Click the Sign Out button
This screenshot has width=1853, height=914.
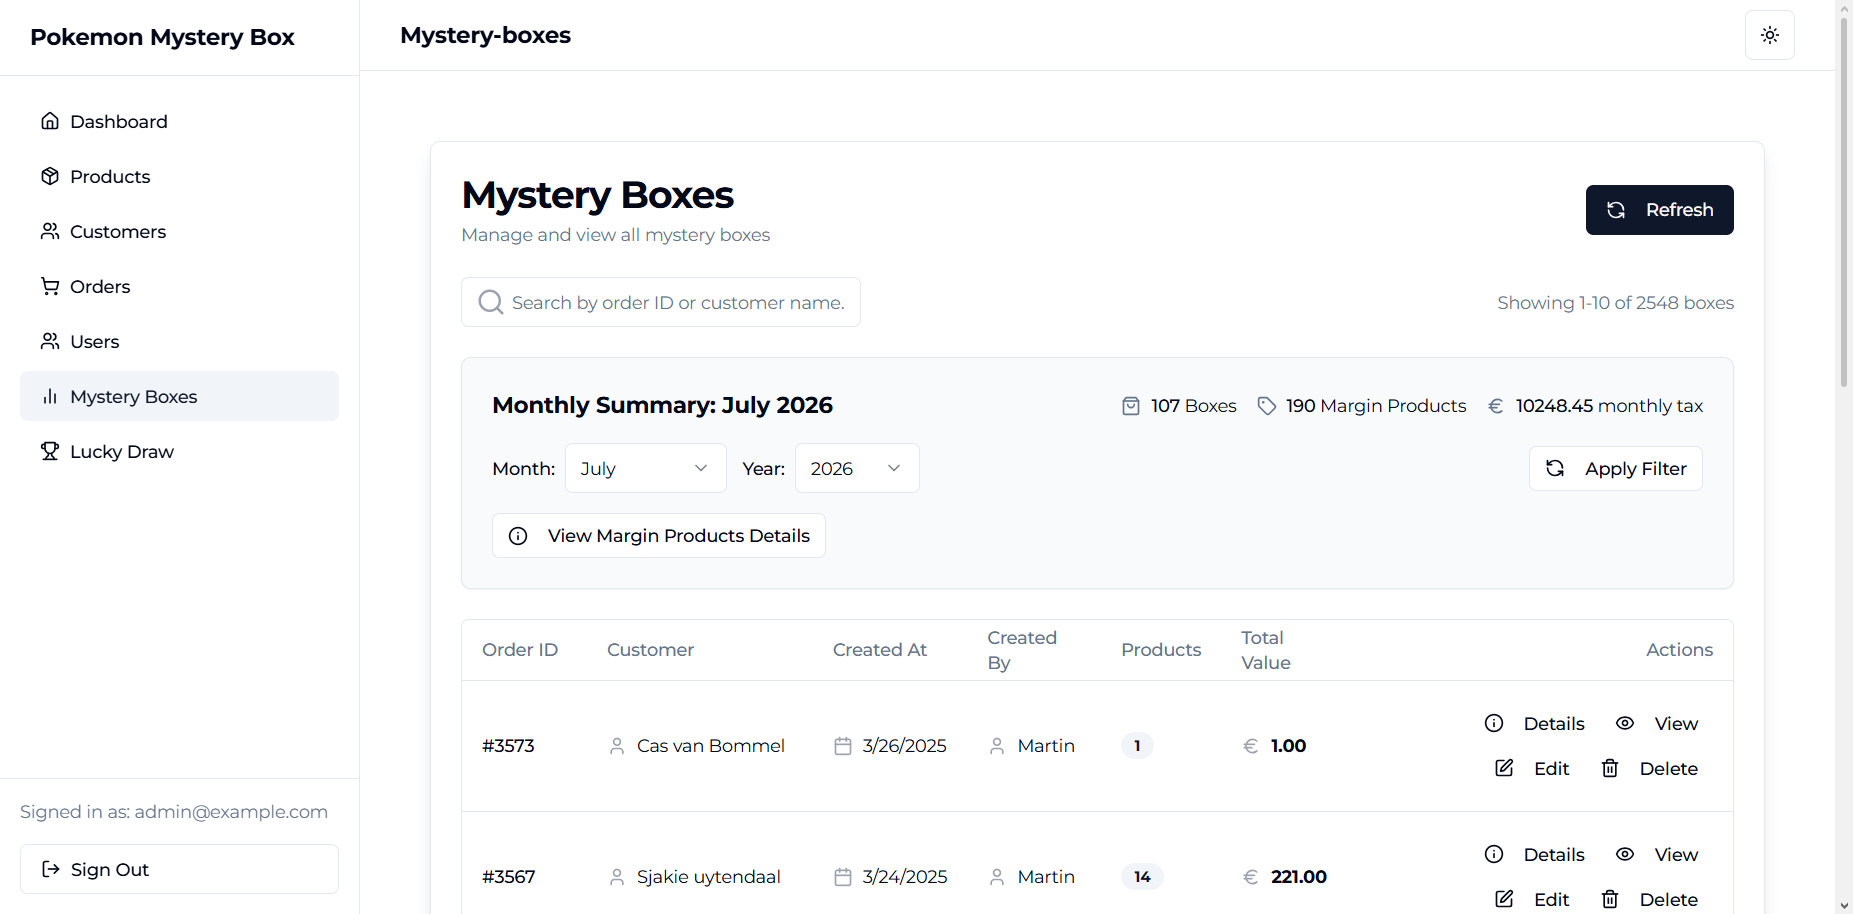(x=179, y=869)
